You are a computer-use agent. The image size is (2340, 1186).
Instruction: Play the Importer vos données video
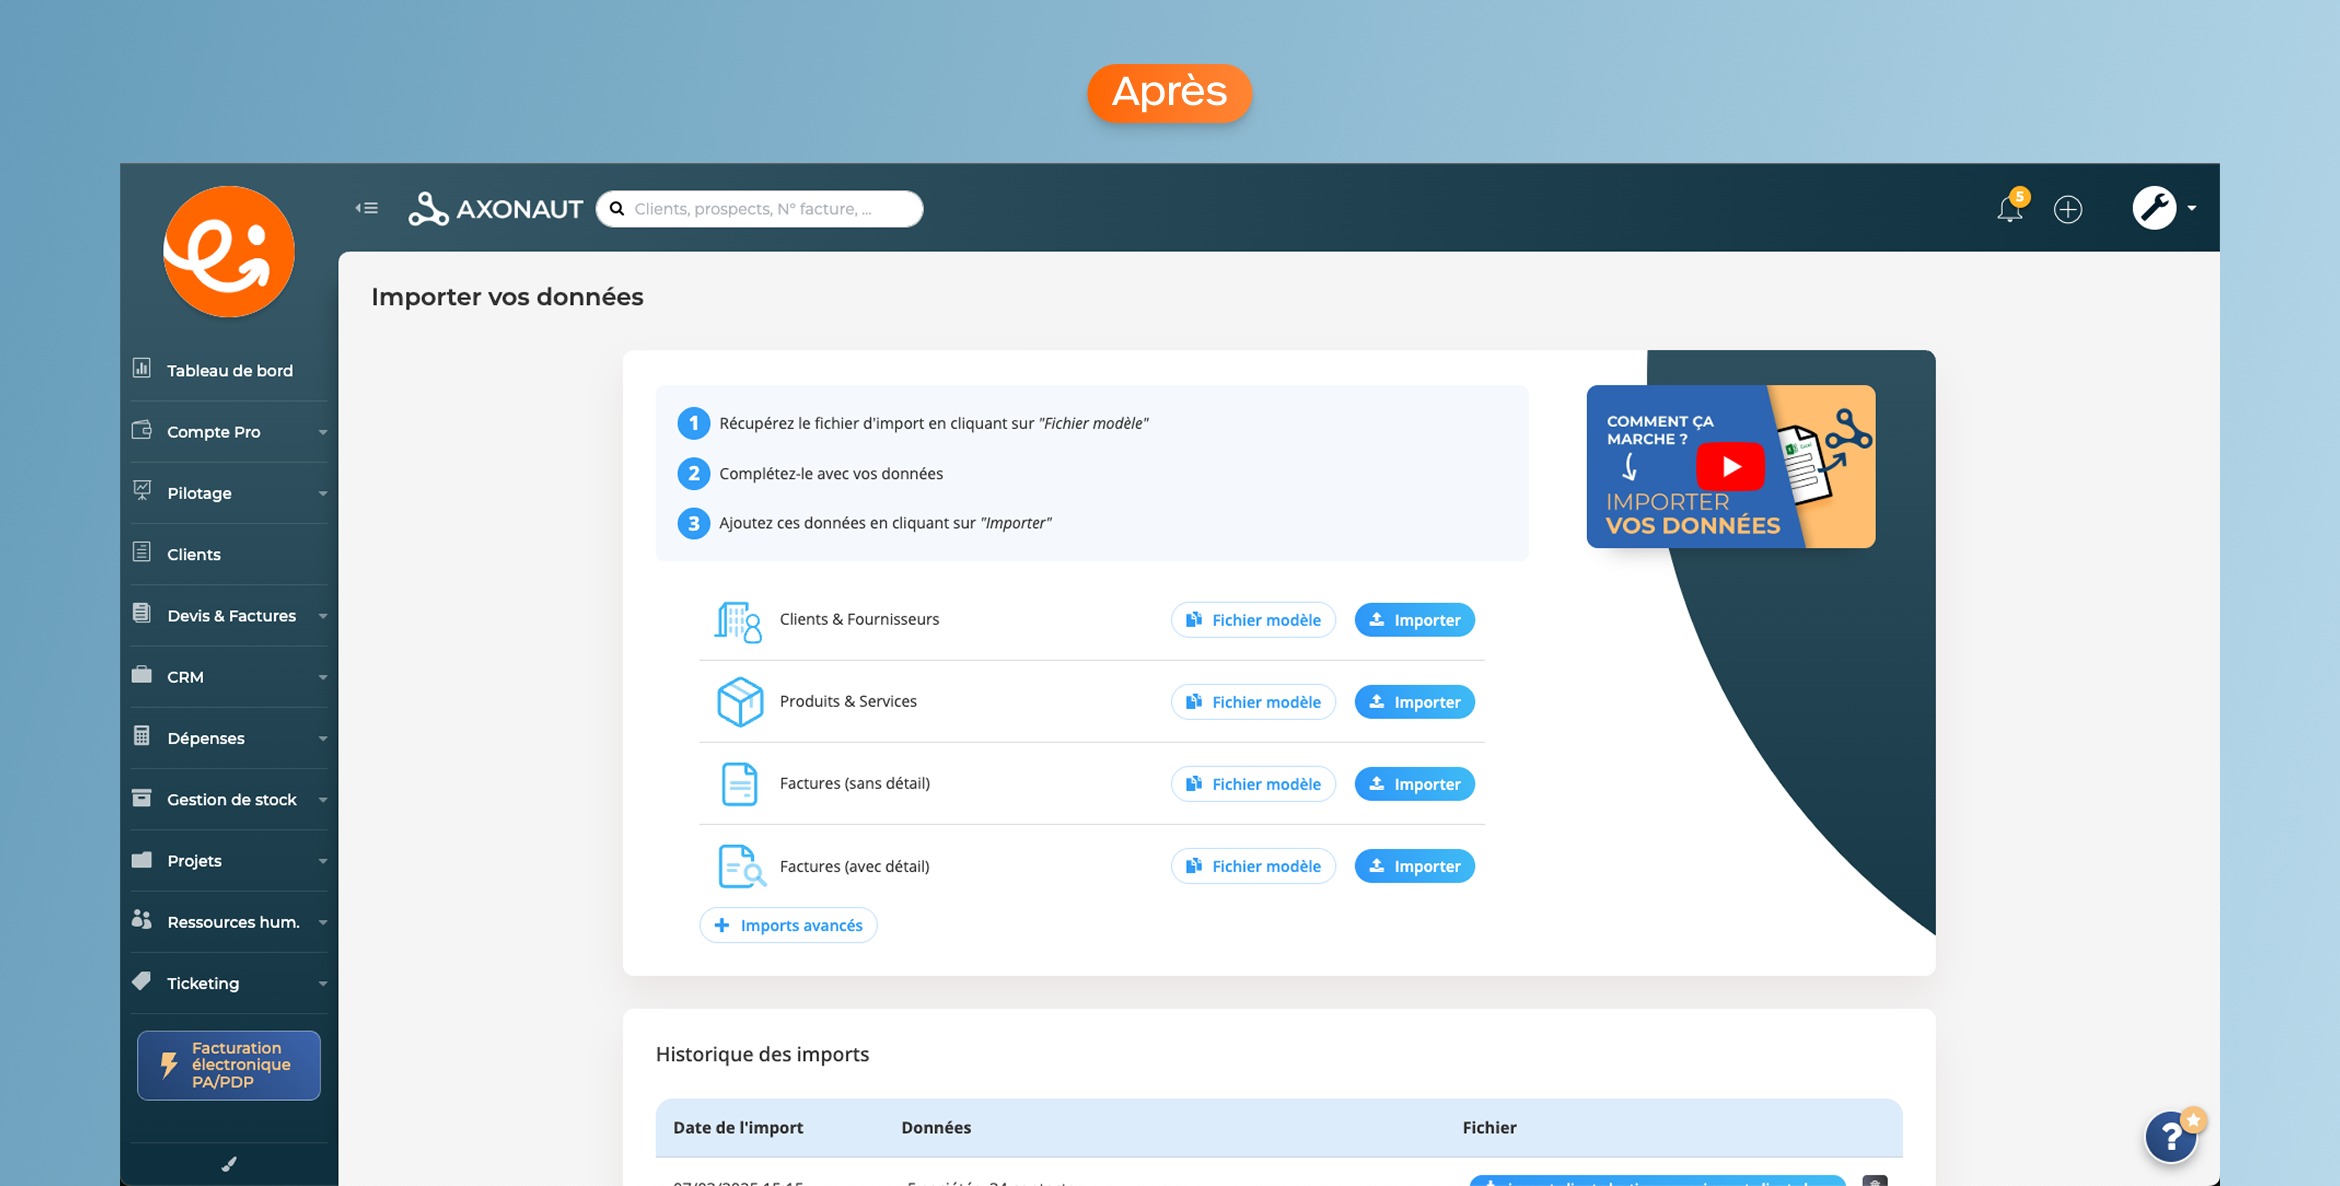(x=1730, y=467)
